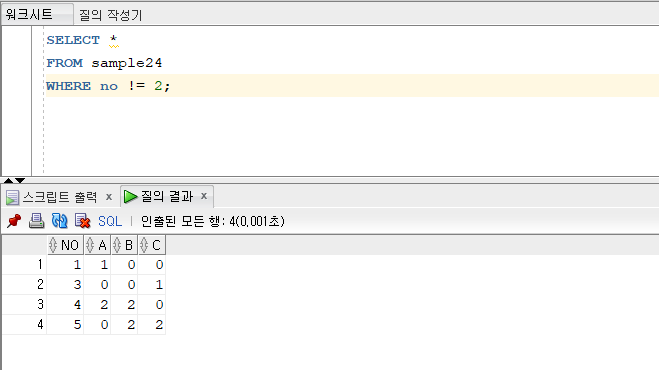
Task: Click the delete row icon with red X
Action: coord(82,220)
